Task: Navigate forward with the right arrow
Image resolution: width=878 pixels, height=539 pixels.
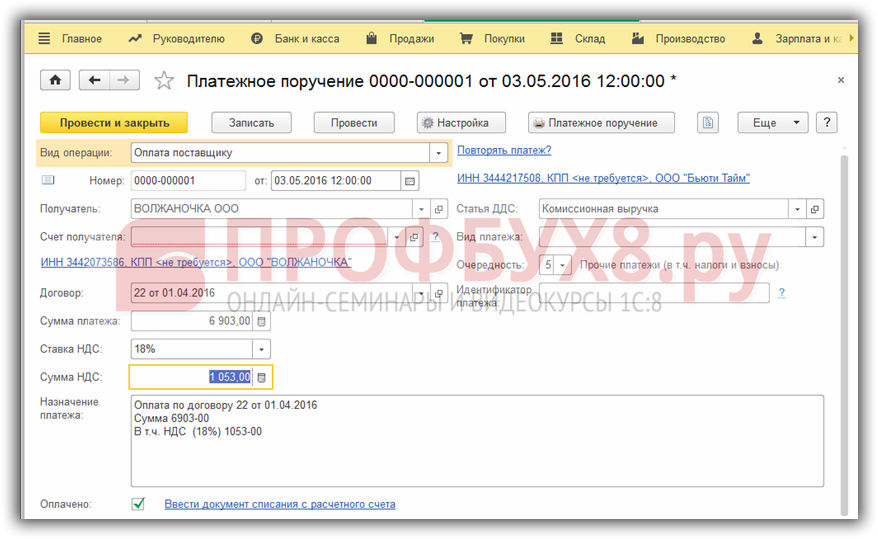Action: [x=124, y=81]
